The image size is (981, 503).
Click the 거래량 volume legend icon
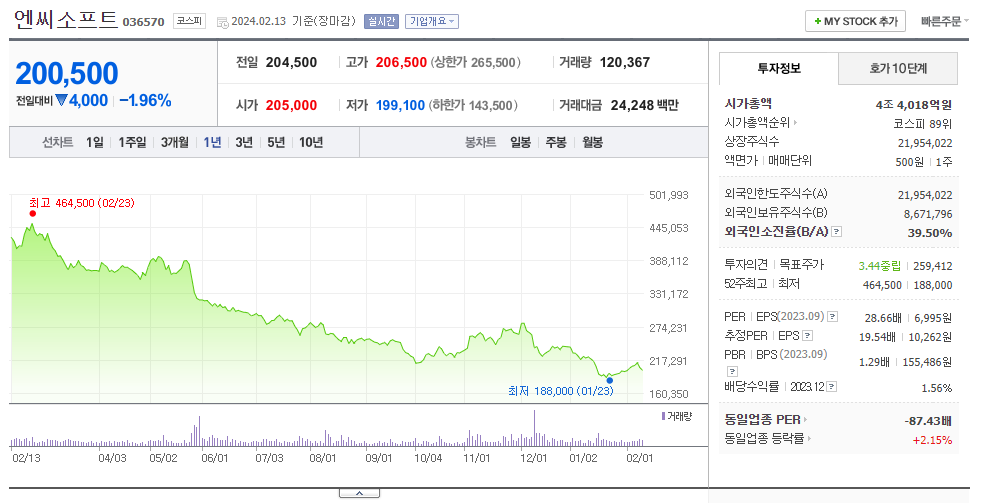click(x=663, y=416)
